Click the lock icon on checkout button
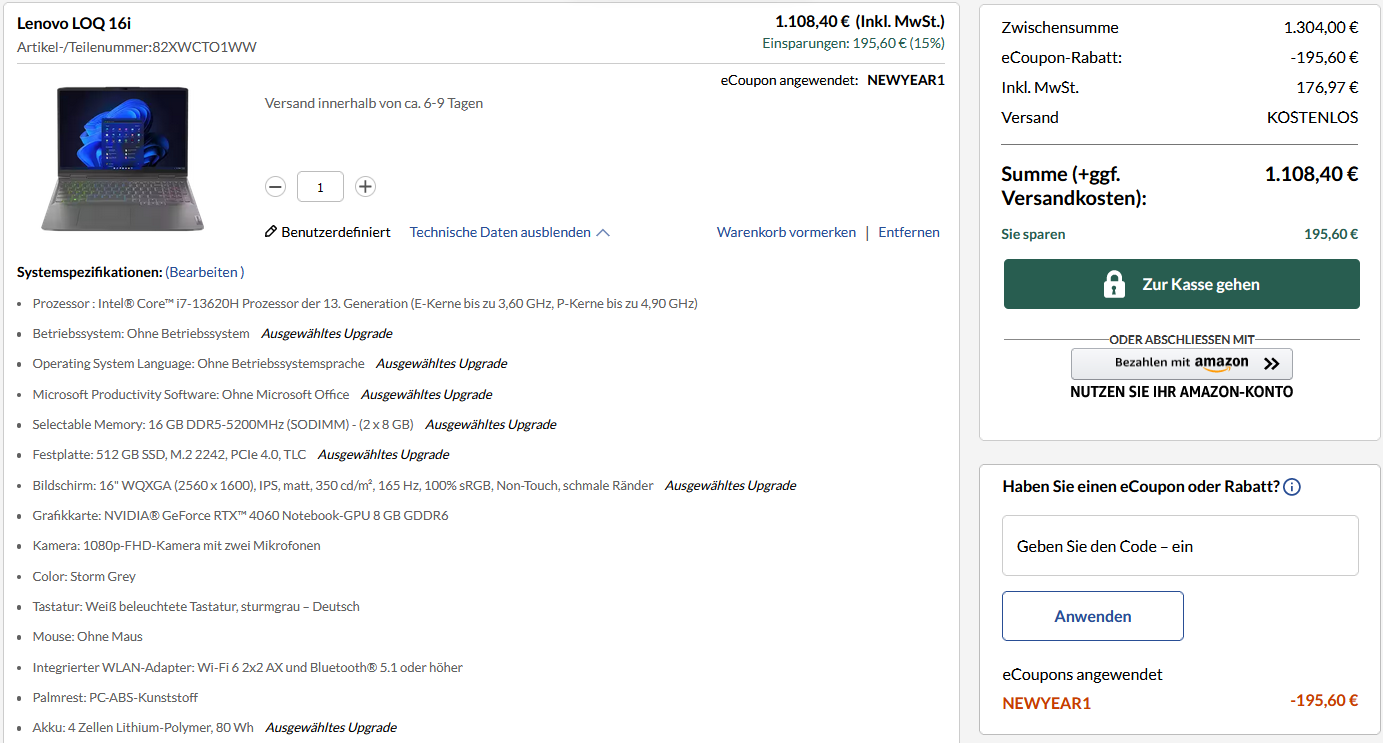The width and height of the screenshot is (1383, 743). 1115,283
